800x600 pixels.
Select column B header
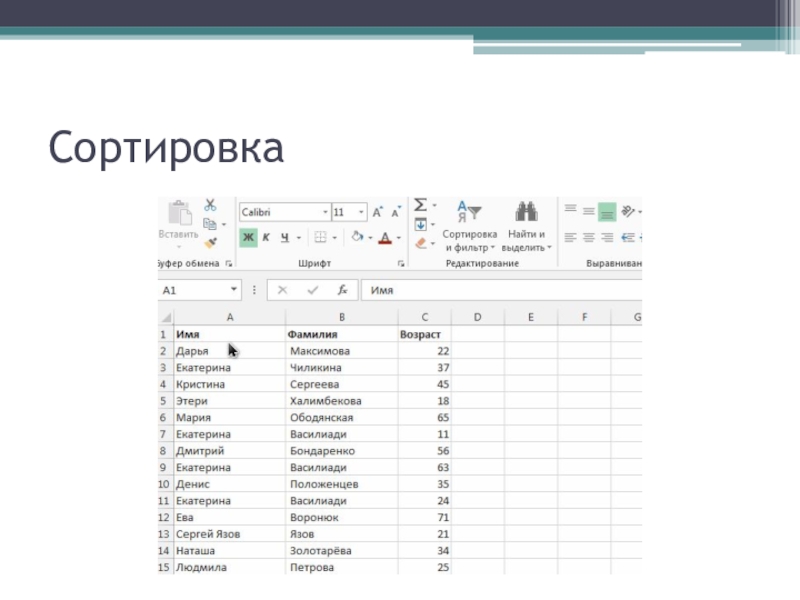click(x=342, y=317)
